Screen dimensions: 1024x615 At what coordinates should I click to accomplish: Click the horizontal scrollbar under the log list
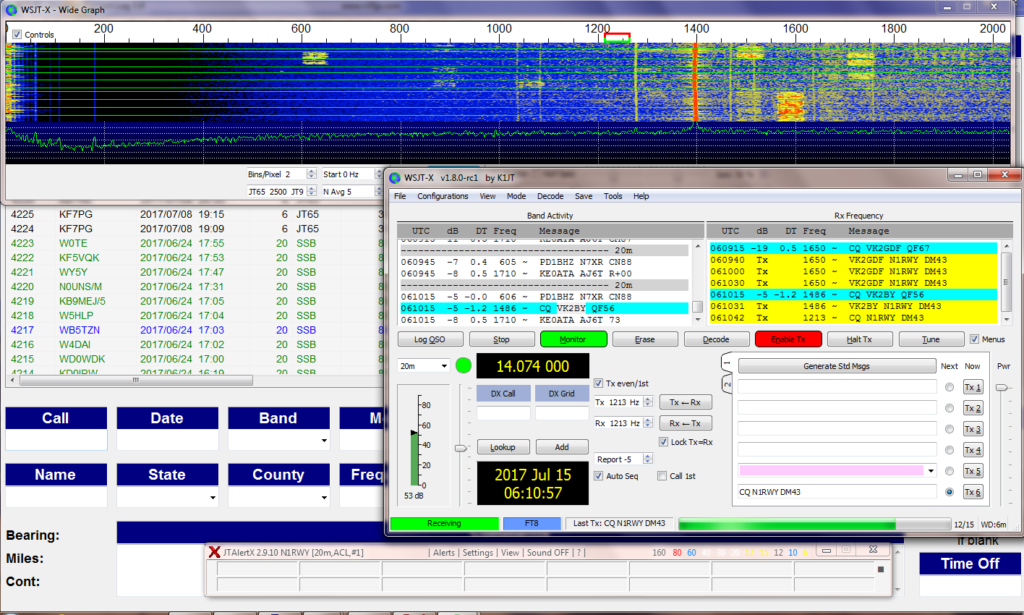tap(136, 380)
